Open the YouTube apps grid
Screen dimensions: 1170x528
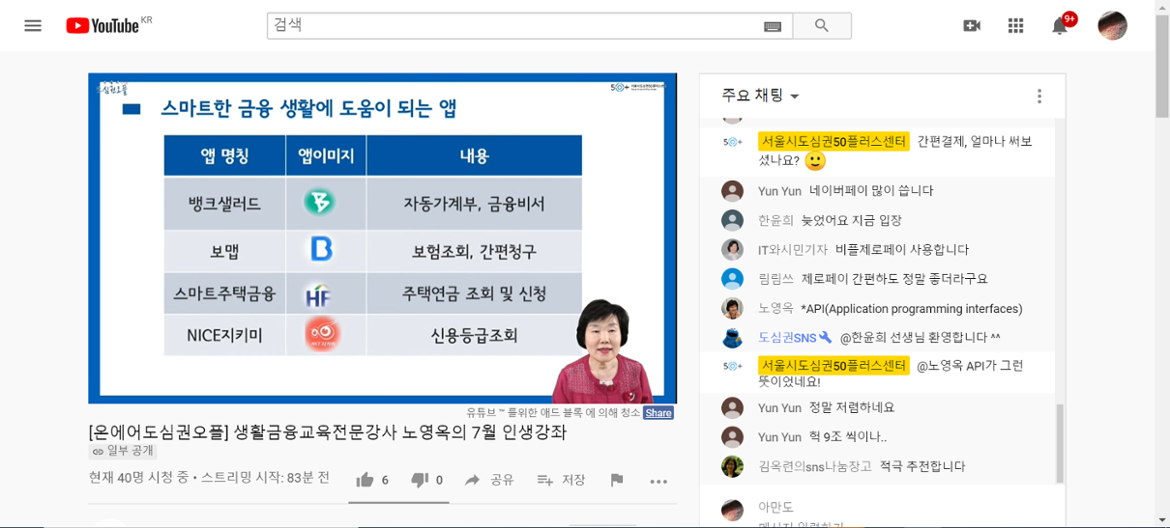tap(1015, 26)
